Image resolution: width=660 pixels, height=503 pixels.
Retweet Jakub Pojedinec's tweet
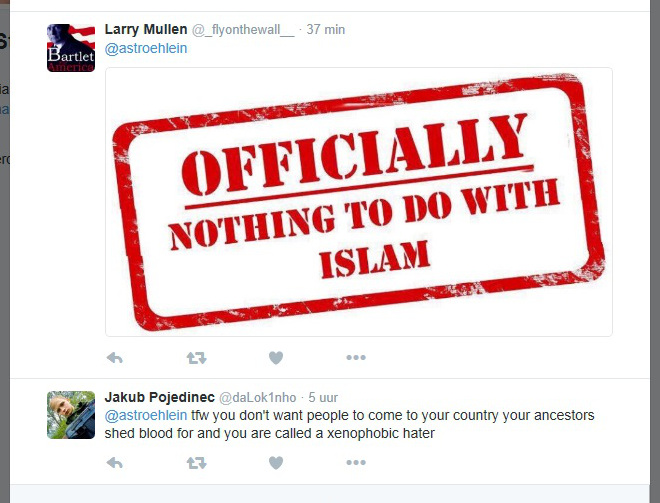[197, 463]
